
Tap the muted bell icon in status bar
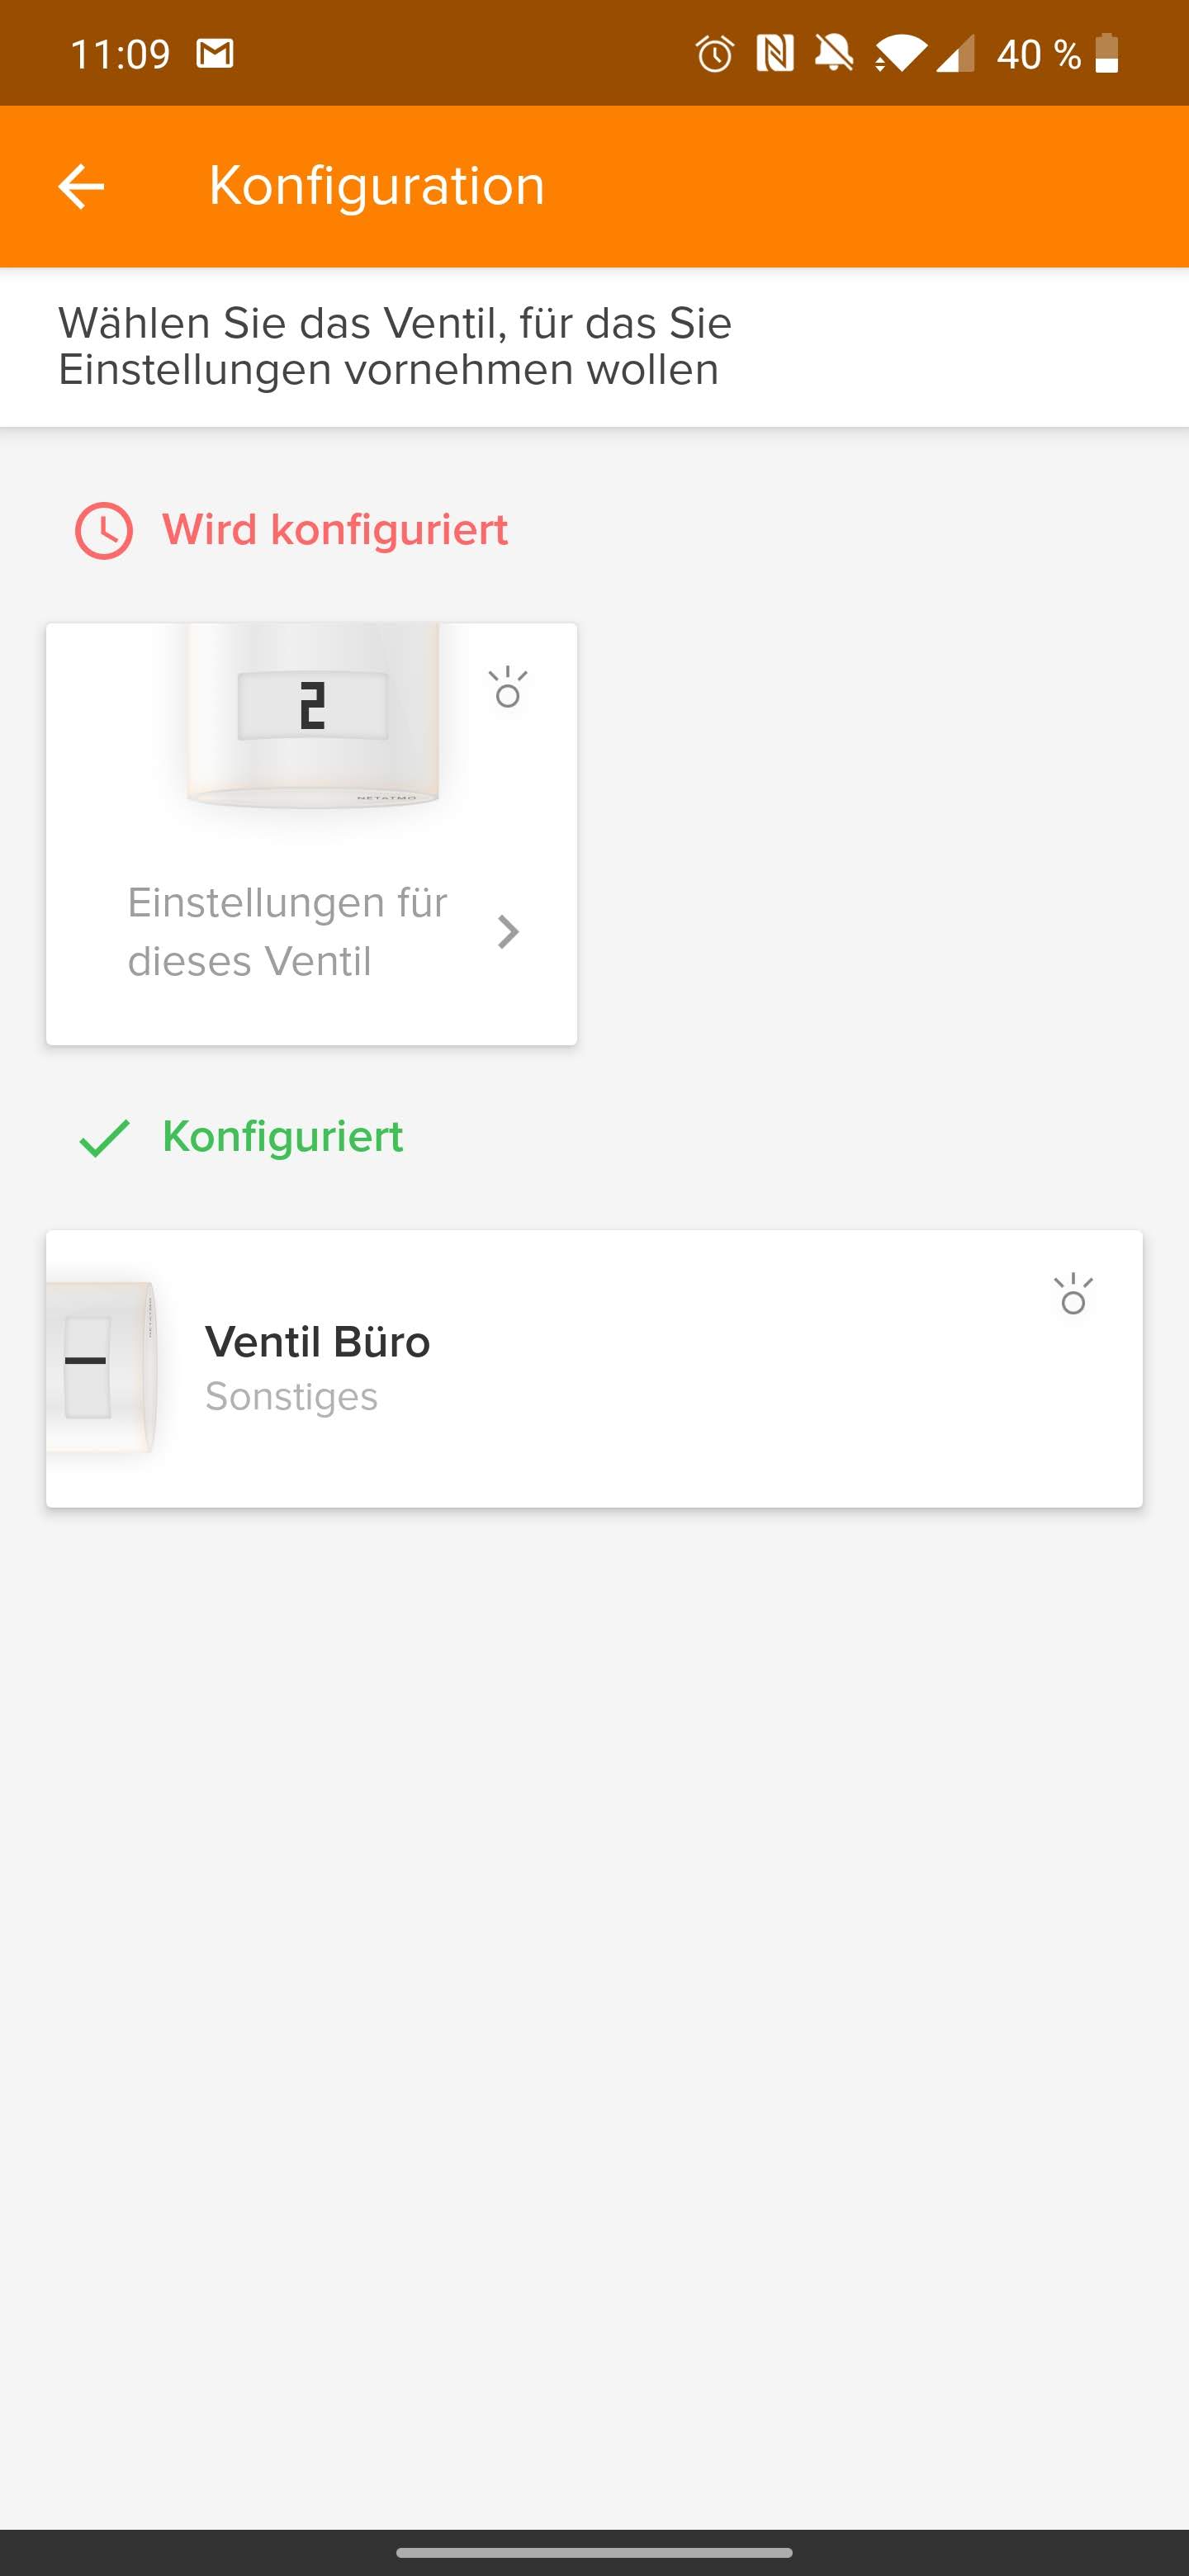(834, 54)
